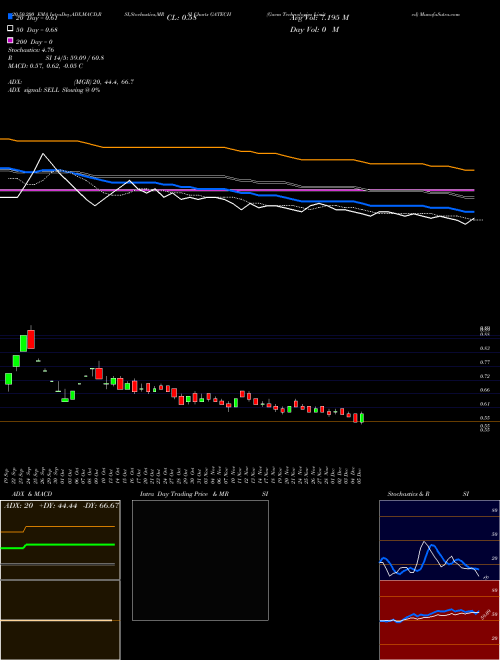Open the lower MACD mini chart panel
Image resolution: width=500 pixels, height=660 pixels.
(x=60, y=620)
